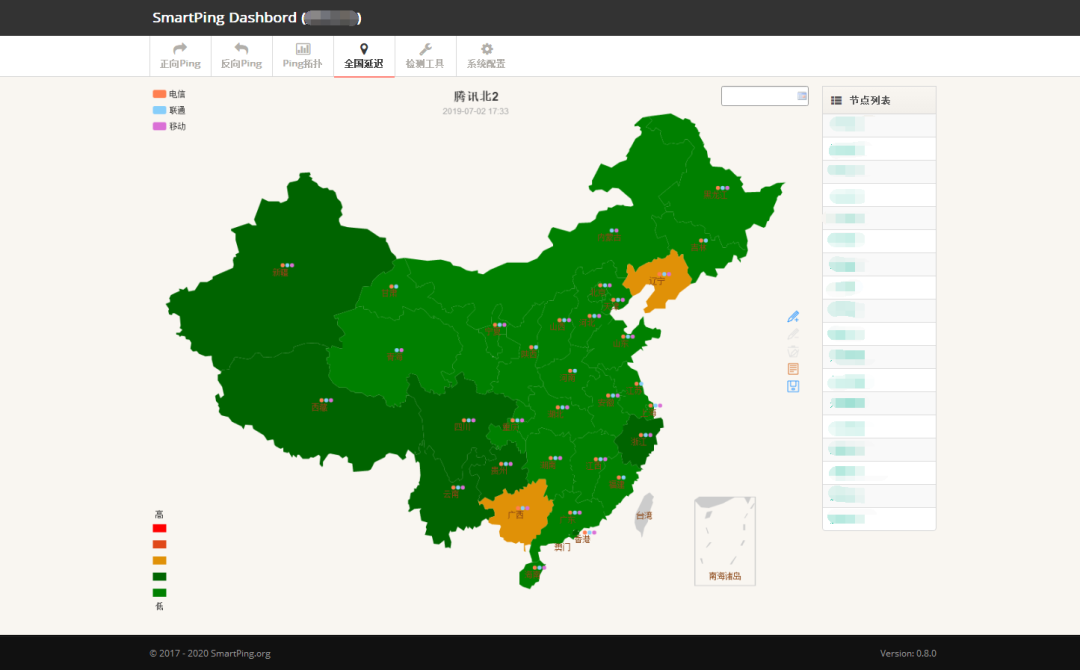Viewport: 1080px width, 670px height.
Task: Click the 检测工具 wrench icon
Action: [x=425, y=49]
